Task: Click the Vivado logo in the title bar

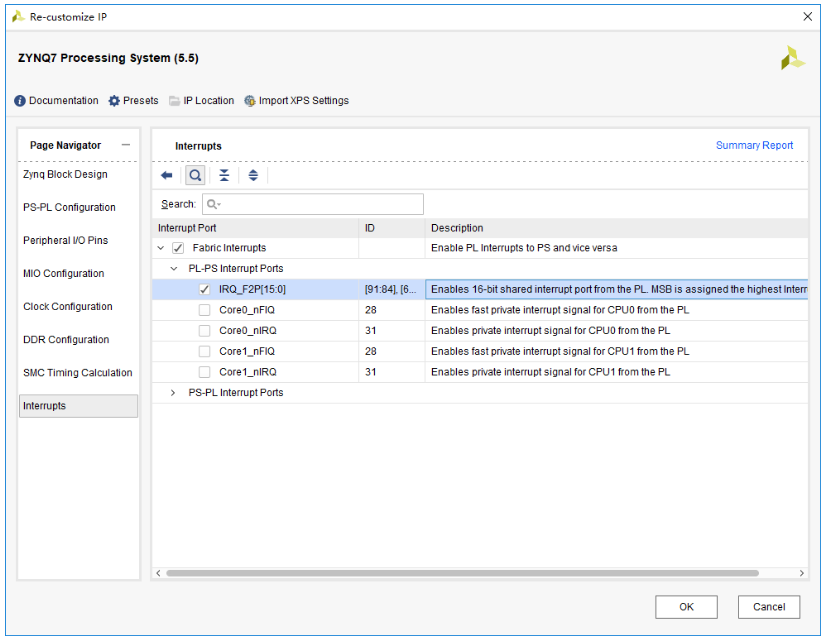Action: (x=18, y=17)
